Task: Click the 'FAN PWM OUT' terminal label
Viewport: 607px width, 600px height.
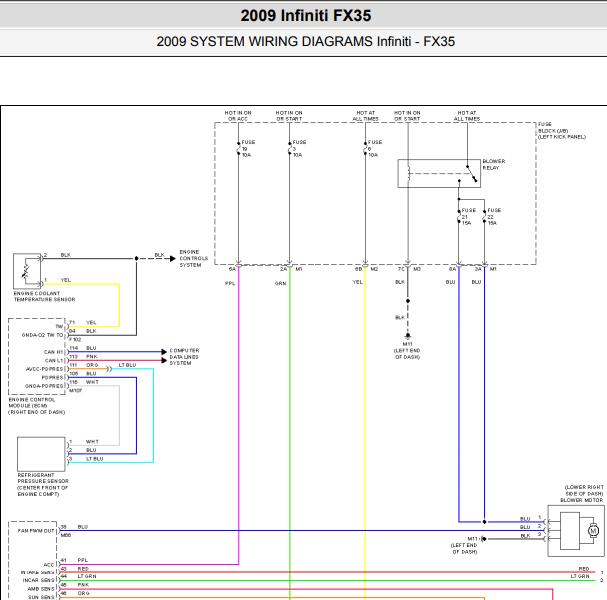Action: click(36, 531)
